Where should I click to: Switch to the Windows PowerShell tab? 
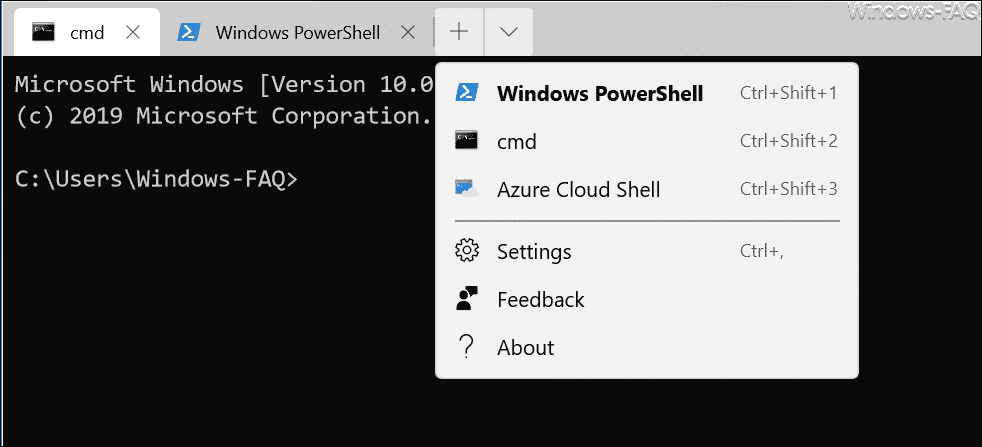pos(297,33)
